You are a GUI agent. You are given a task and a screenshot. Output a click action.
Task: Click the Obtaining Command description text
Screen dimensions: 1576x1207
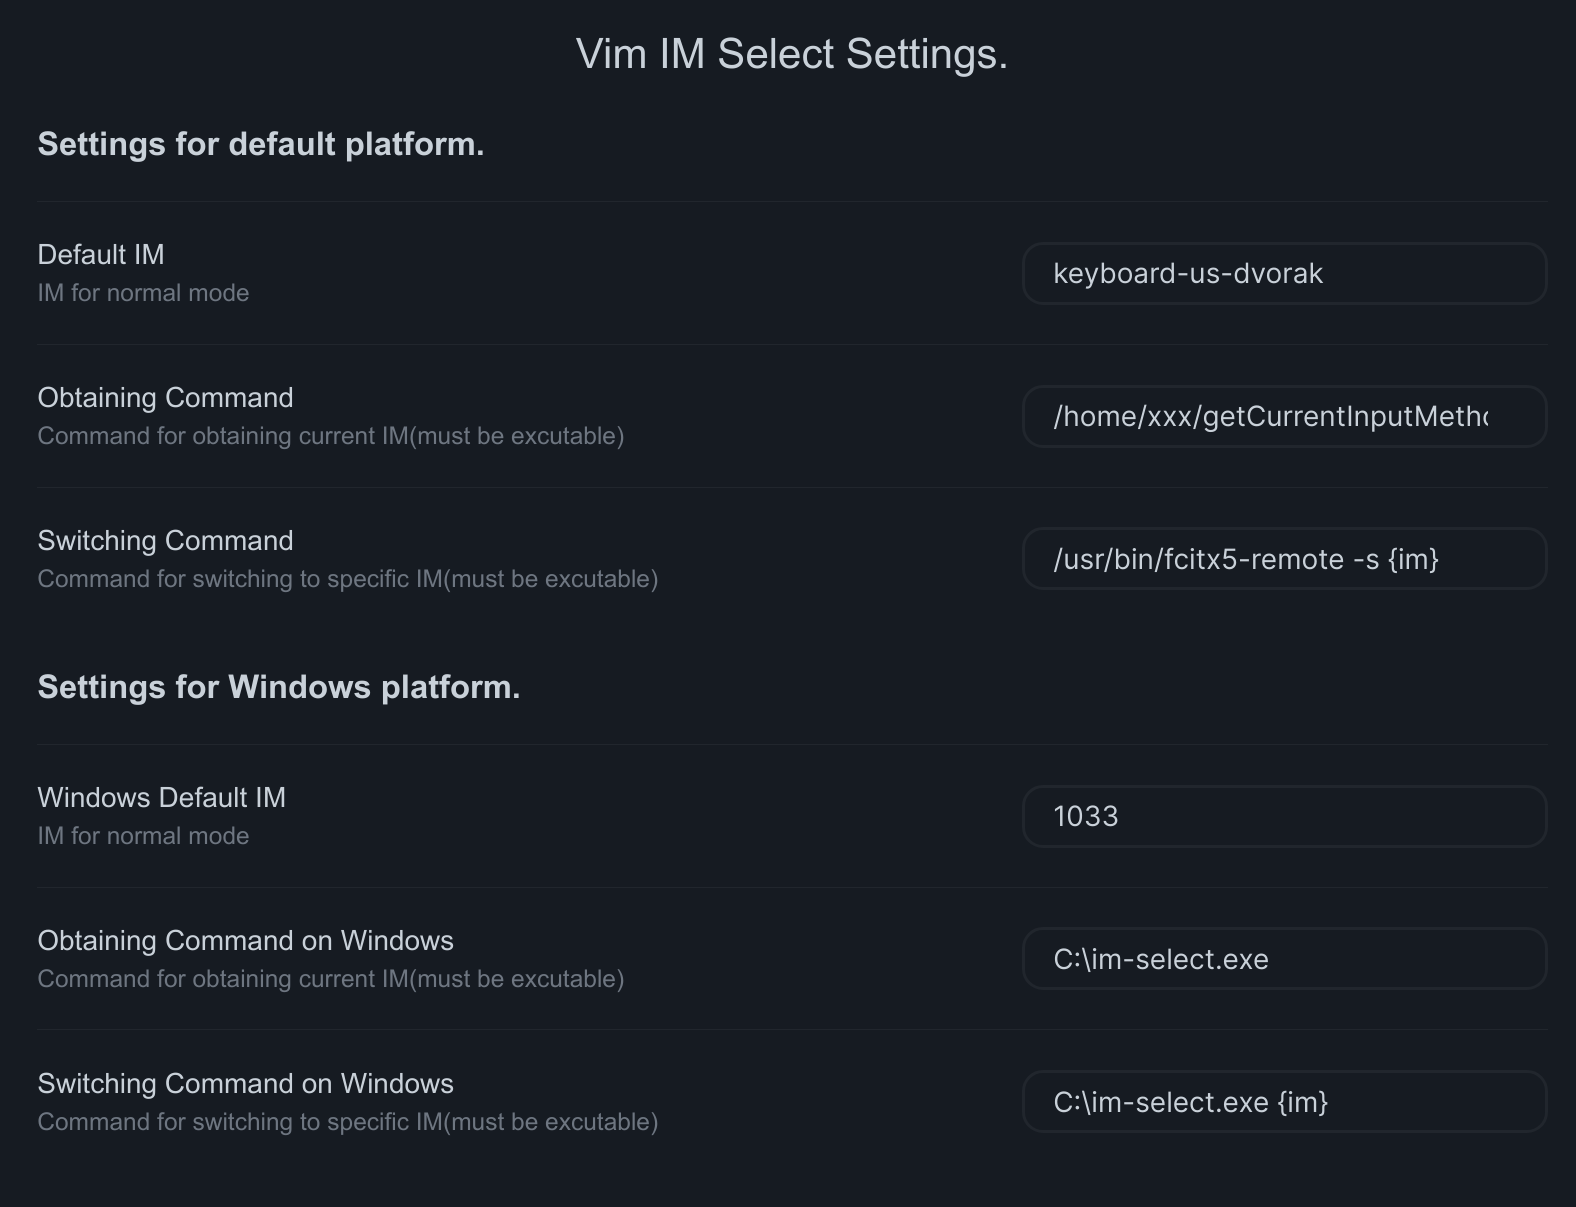point(331,436)
